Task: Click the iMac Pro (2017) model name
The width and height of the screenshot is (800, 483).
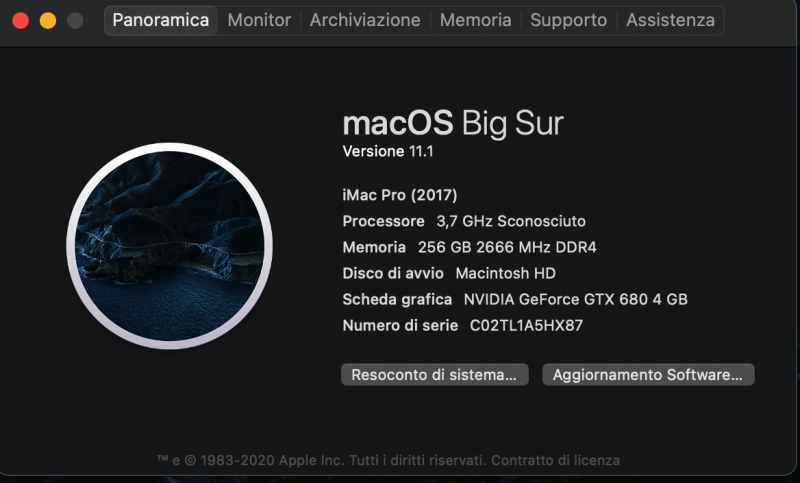Action: click(x=400, y=195)
